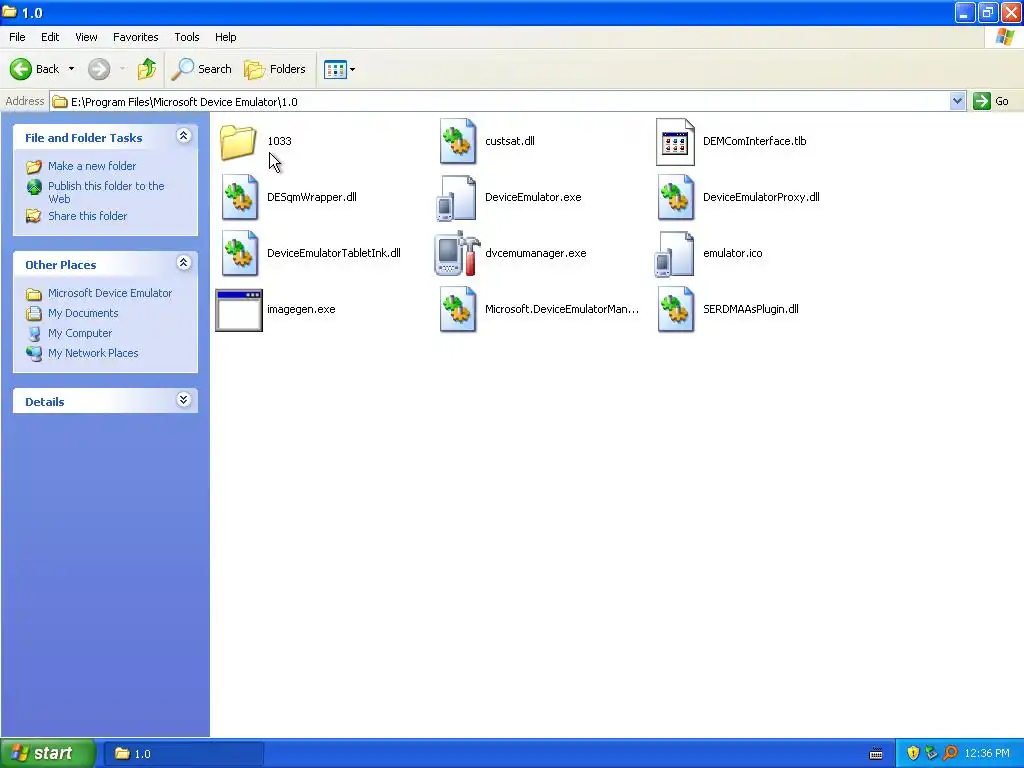This screenshot has width=1024, height=768.
Task: Select the DeviceEmulatorTabletInk.dll icon
Action: (x=240, y=253)
